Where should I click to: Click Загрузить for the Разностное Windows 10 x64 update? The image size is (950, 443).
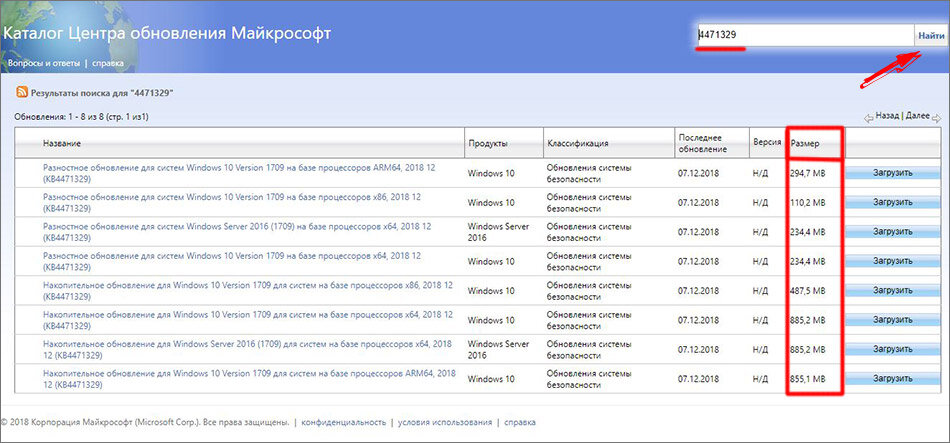(x=892, y=261)
